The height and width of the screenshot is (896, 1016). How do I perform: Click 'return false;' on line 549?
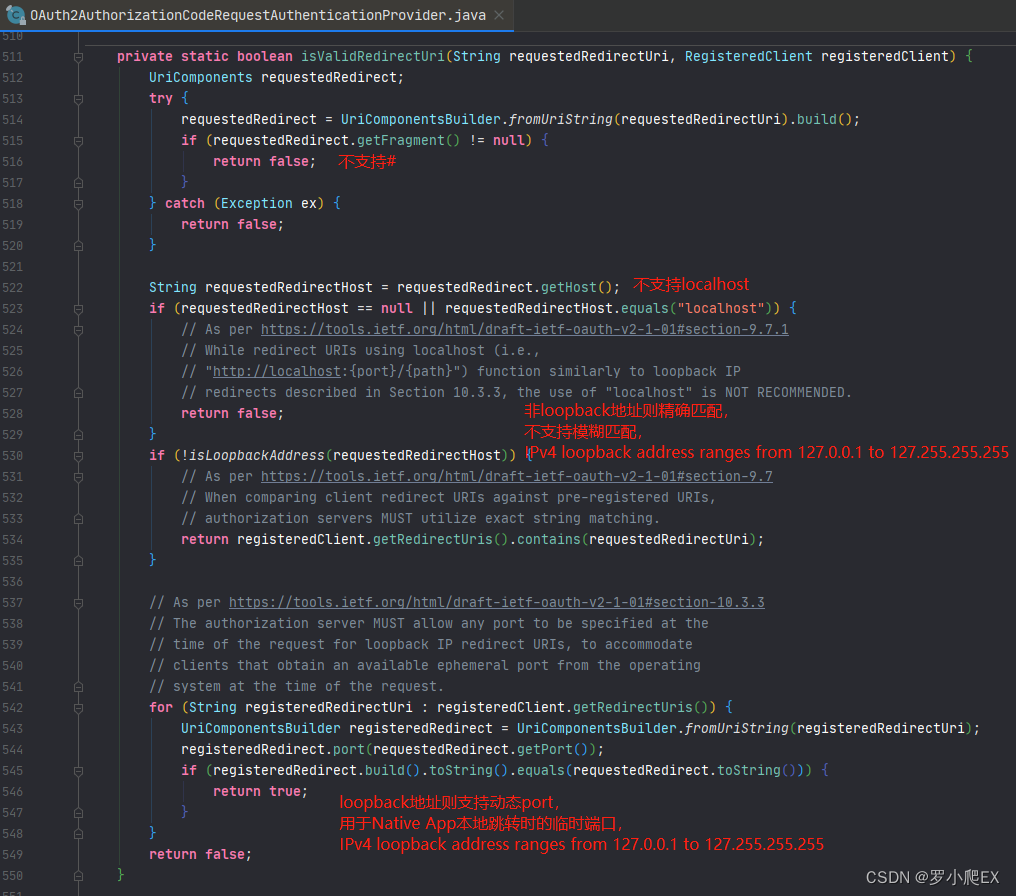pos(200,855)
